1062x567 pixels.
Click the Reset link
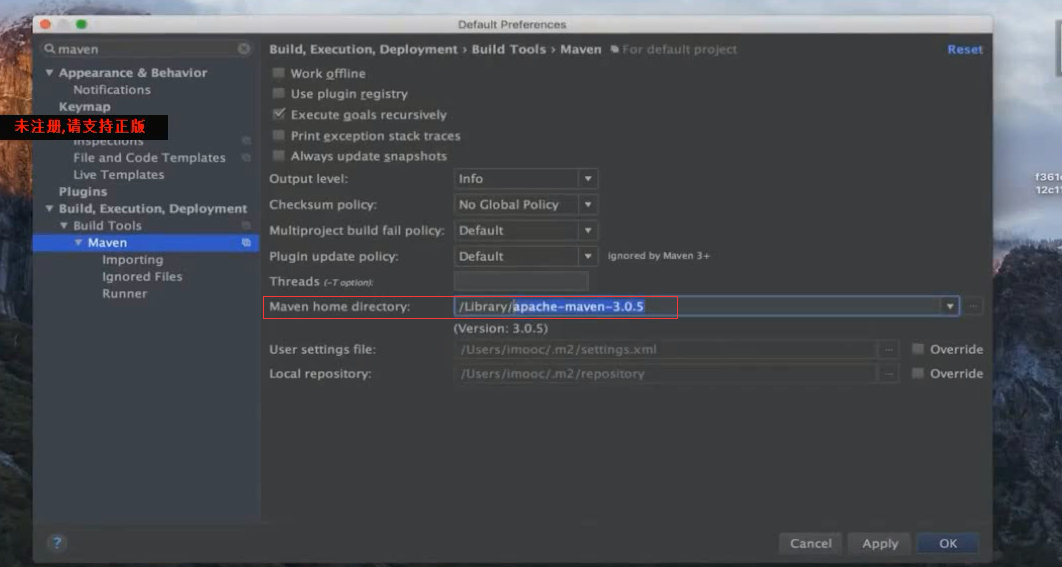965,49
